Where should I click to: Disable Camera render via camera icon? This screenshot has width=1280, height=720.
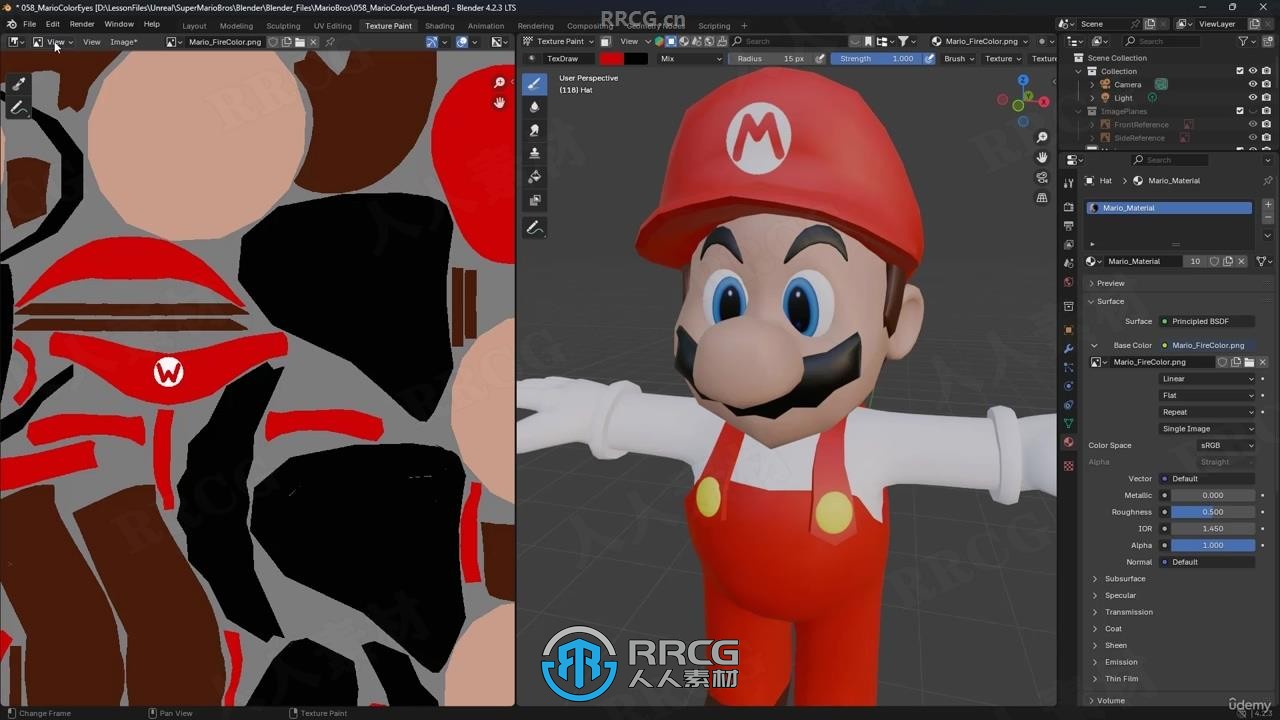pyautogui.click(x=1267, y=84)
